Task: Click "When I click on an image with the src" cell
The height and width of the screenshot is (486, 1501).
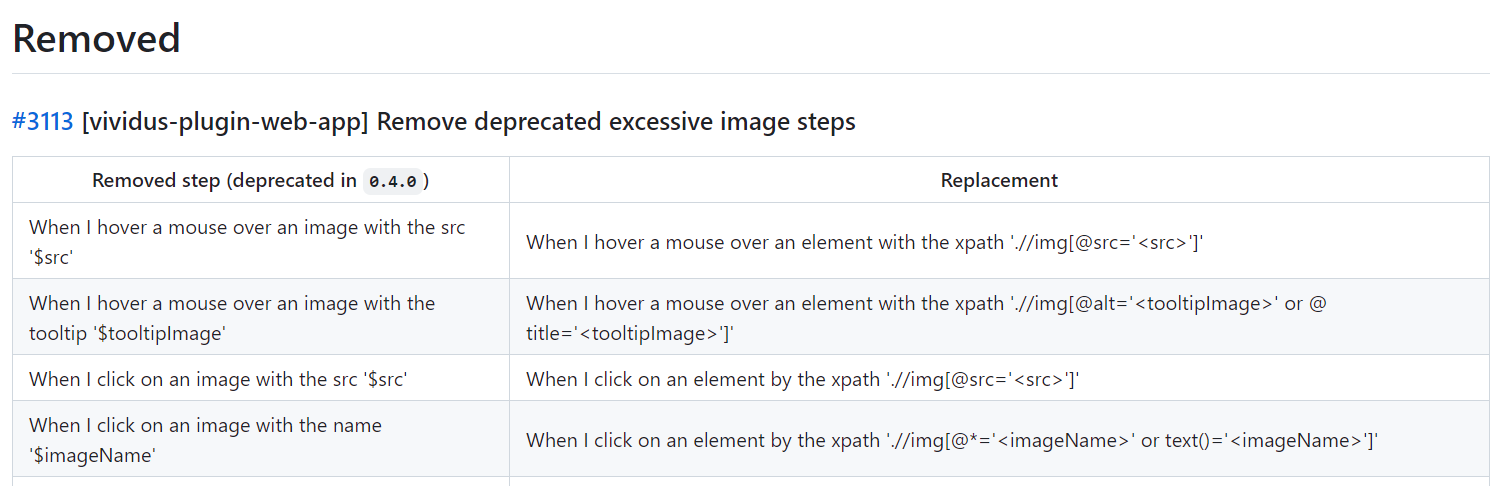Action: pyautogui.click(x=218, y=379)
